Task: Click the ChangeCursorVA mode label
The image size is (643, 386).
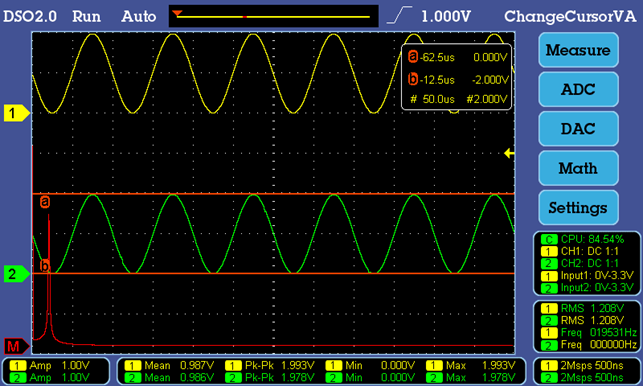Action: pyautogui.click(x=570, y=16)
